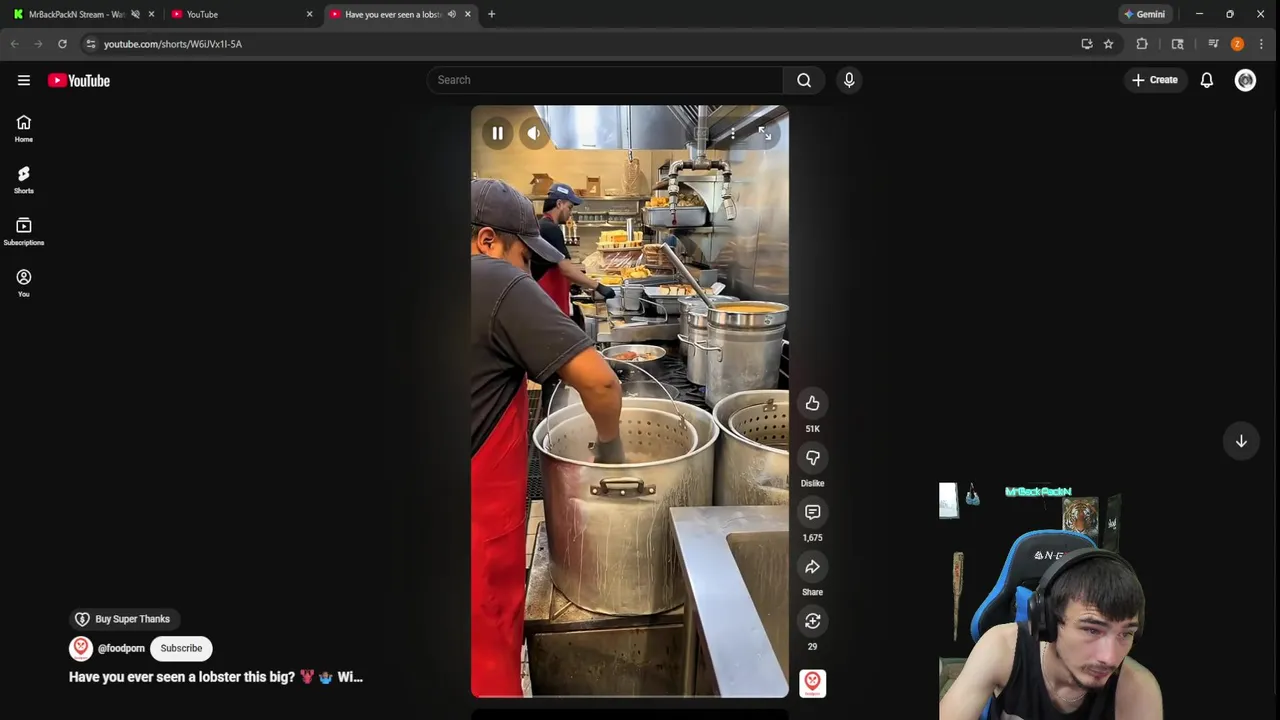Open the 1,675 comments panel
Viewport: 1280px width, 720px height.
[x=812, y=512]
